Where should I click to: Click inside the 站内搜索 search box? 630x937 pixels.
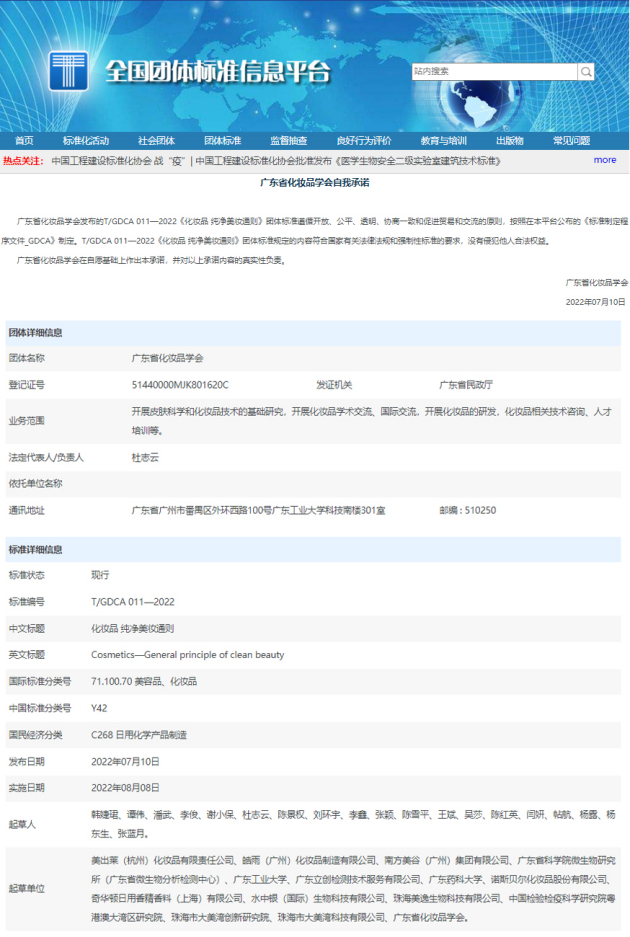494,72
